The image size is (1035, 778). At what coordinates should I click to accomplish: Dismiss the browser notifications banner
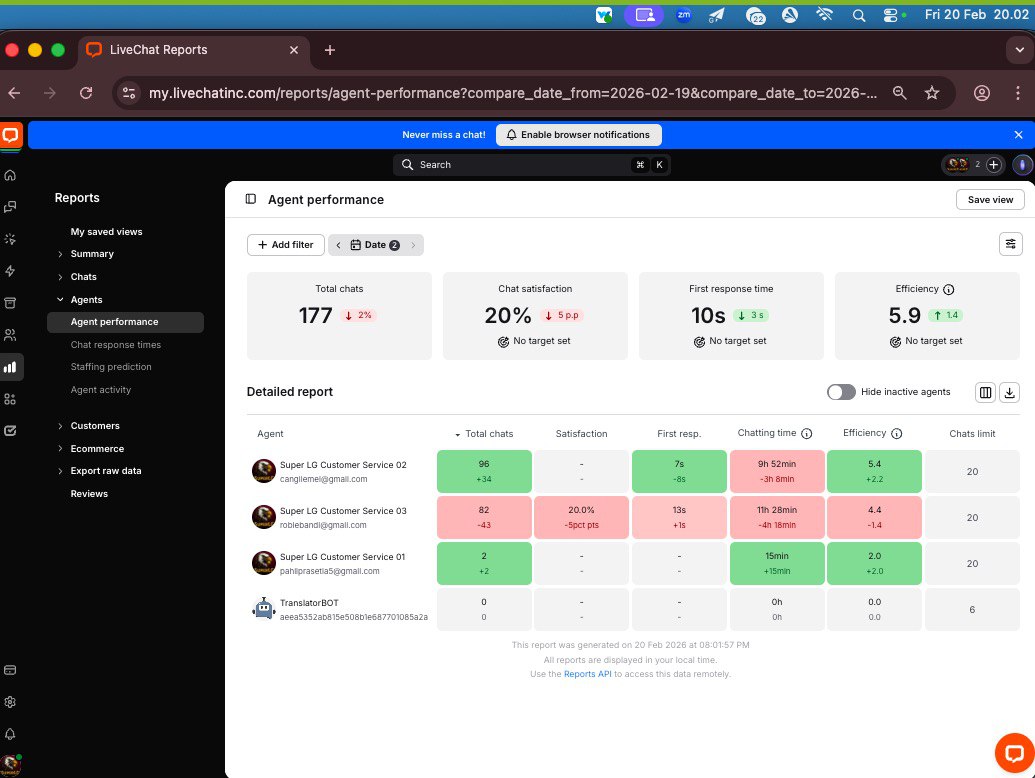point(1018,135)
